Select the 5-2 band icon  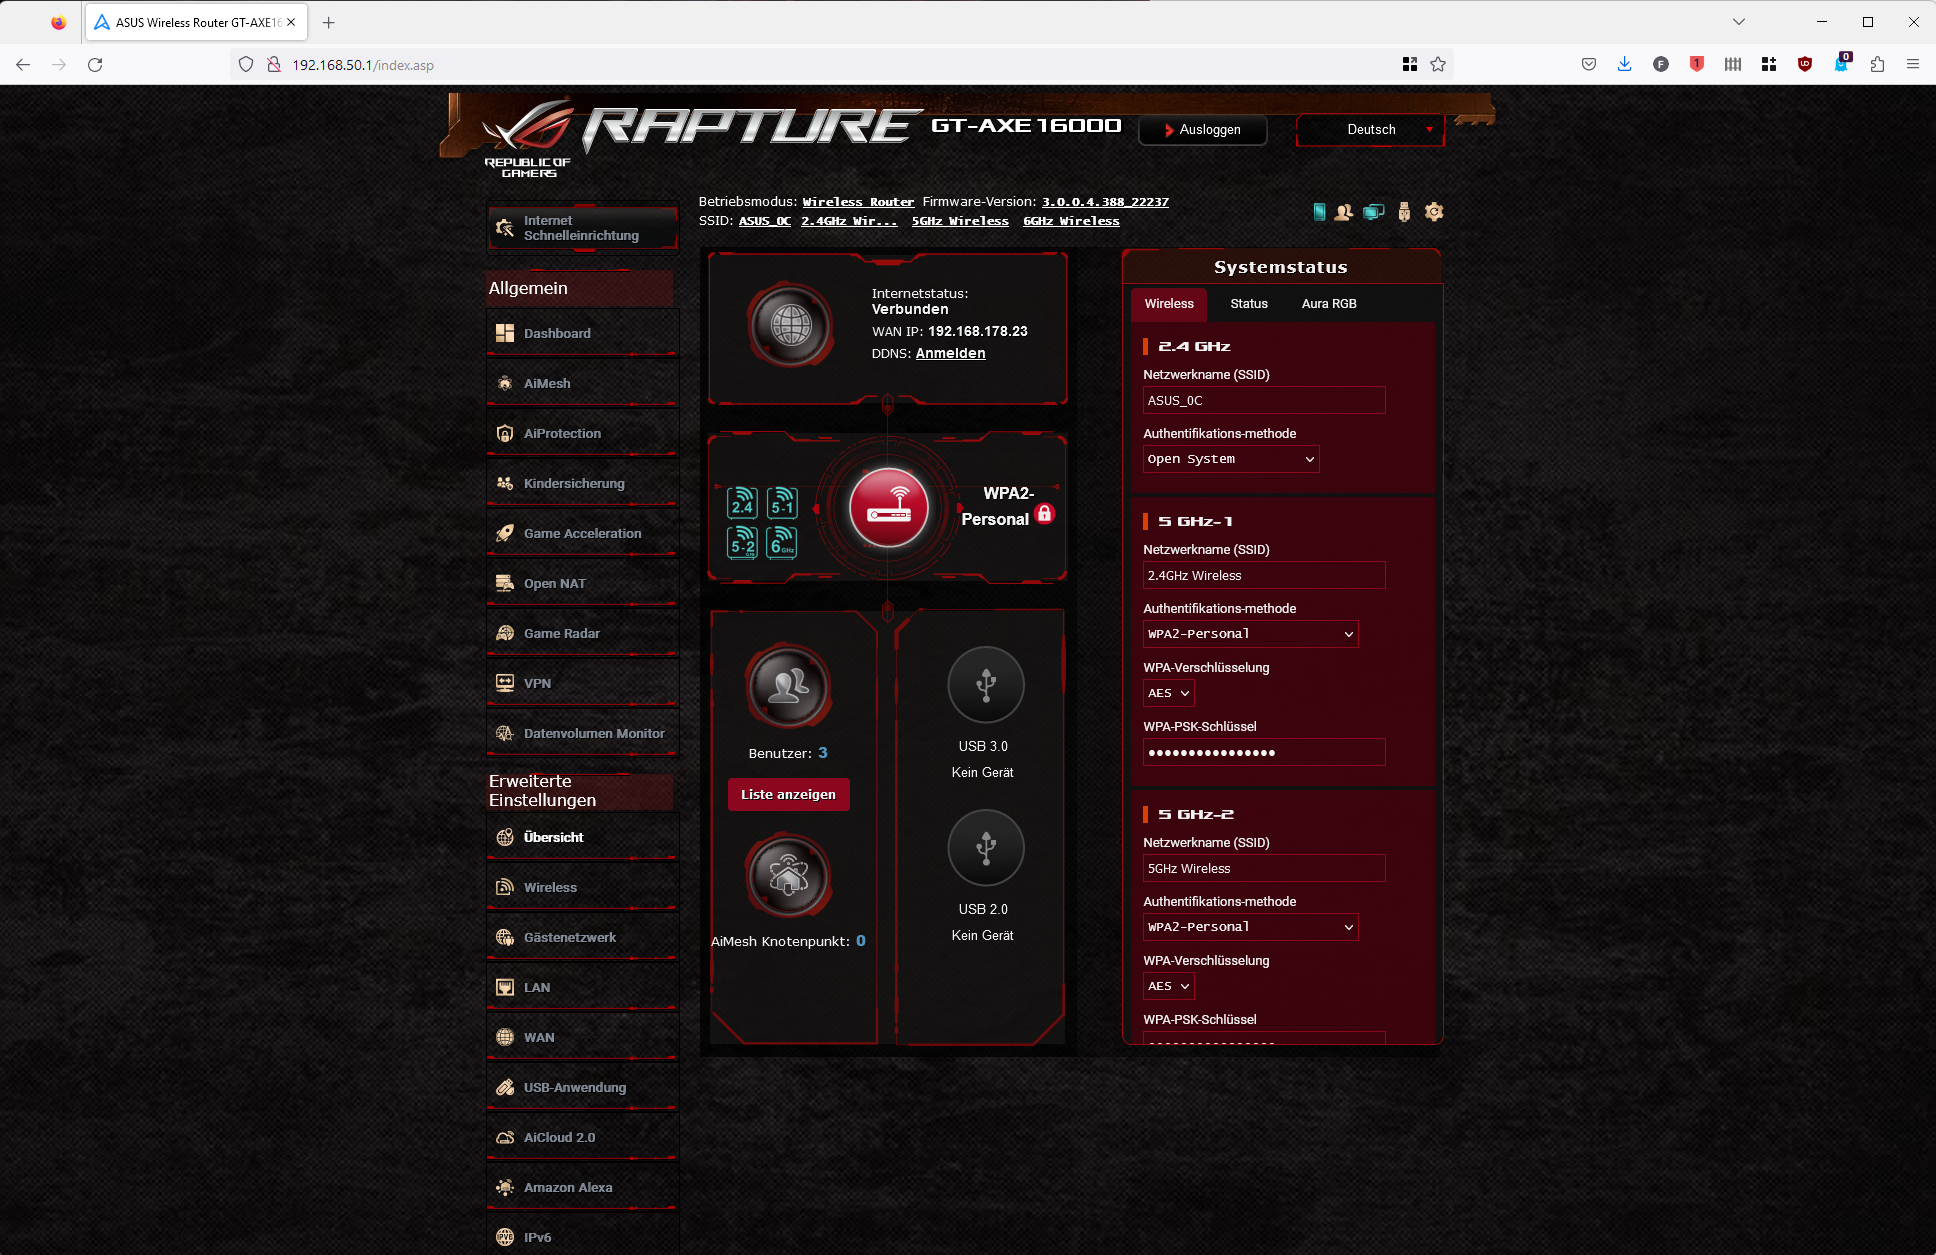[x=742, y=543]
